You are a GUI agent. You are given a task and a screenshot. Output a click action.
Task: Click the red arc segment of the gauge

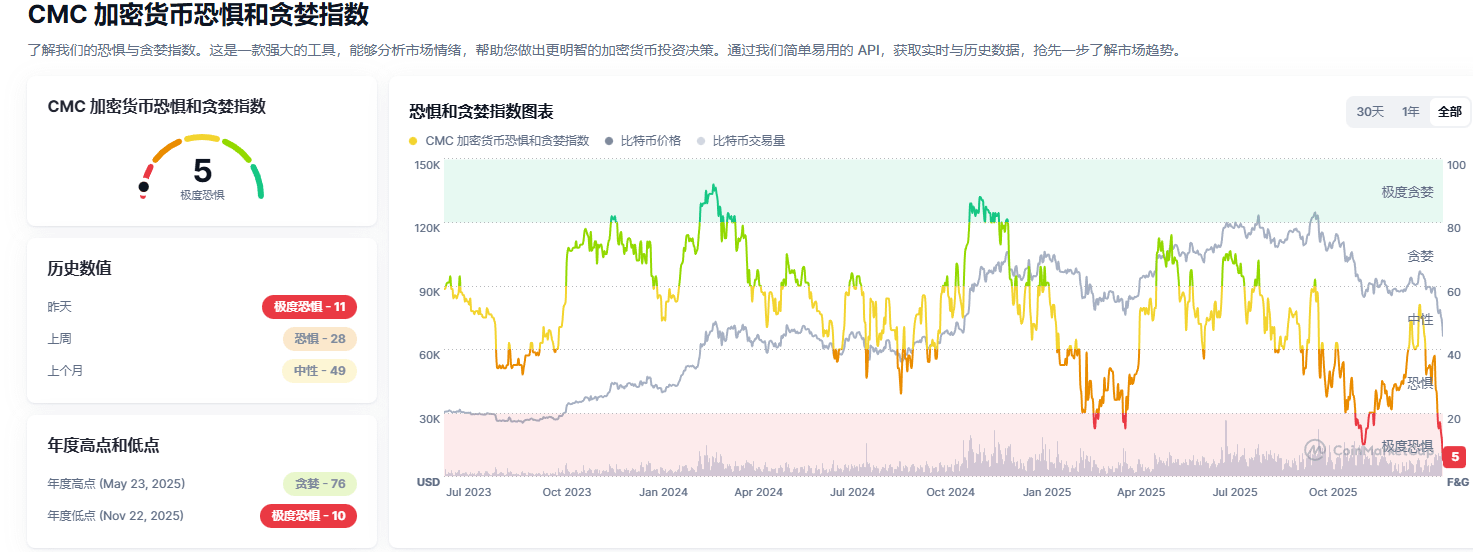click(149, 172)
